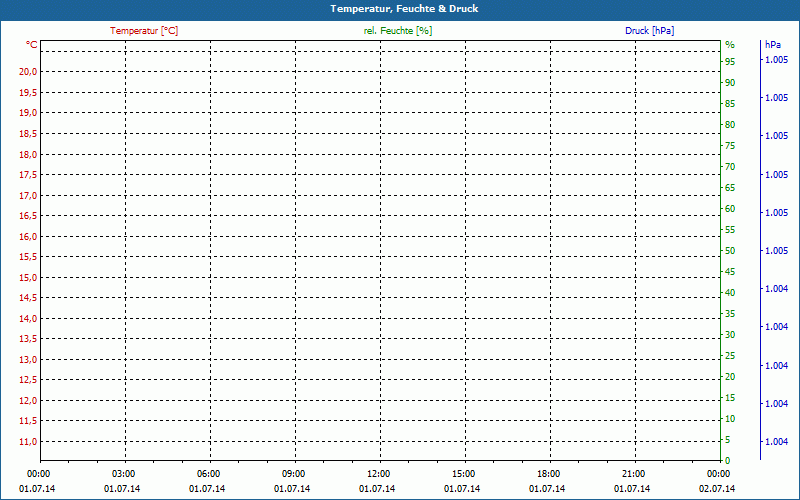800x500 pixels.
Task: Click the 13,0 temperature axis value
Action: pos(28,360)
